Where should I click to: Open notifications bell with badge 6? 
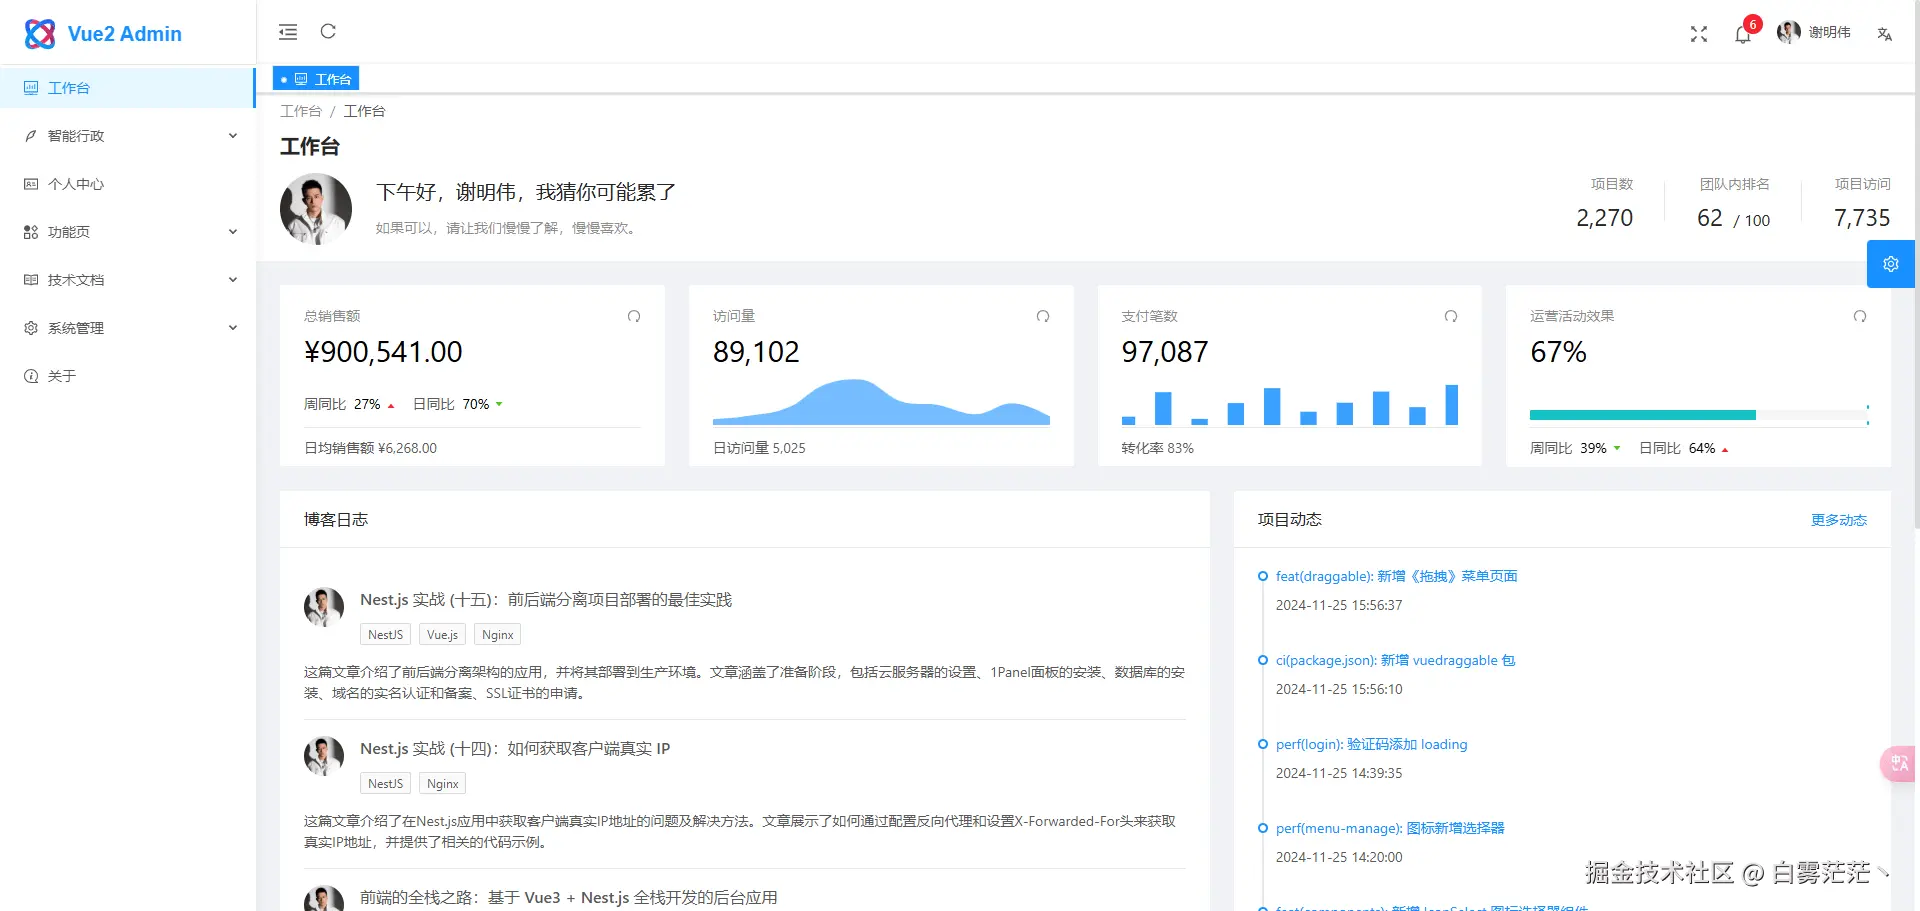1743,34
